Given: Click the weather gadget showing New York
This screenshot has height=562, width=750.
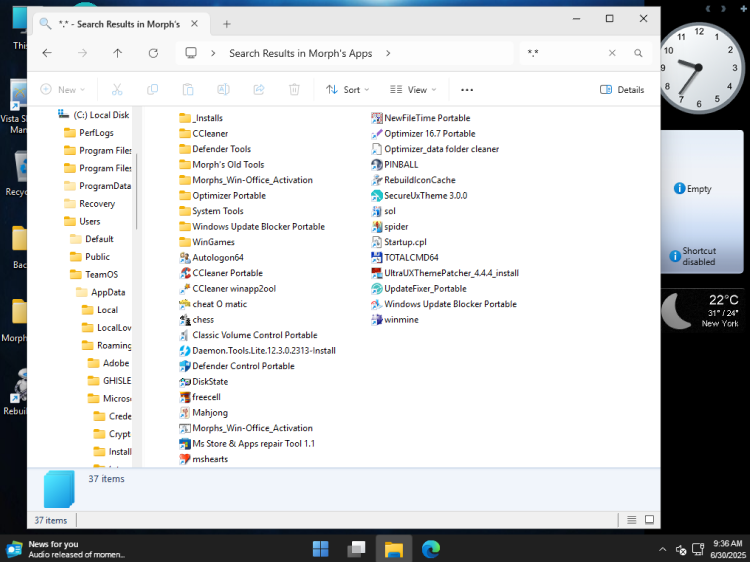Looking at the screenshot, I should pyautogui.click(x=702, y=312).
